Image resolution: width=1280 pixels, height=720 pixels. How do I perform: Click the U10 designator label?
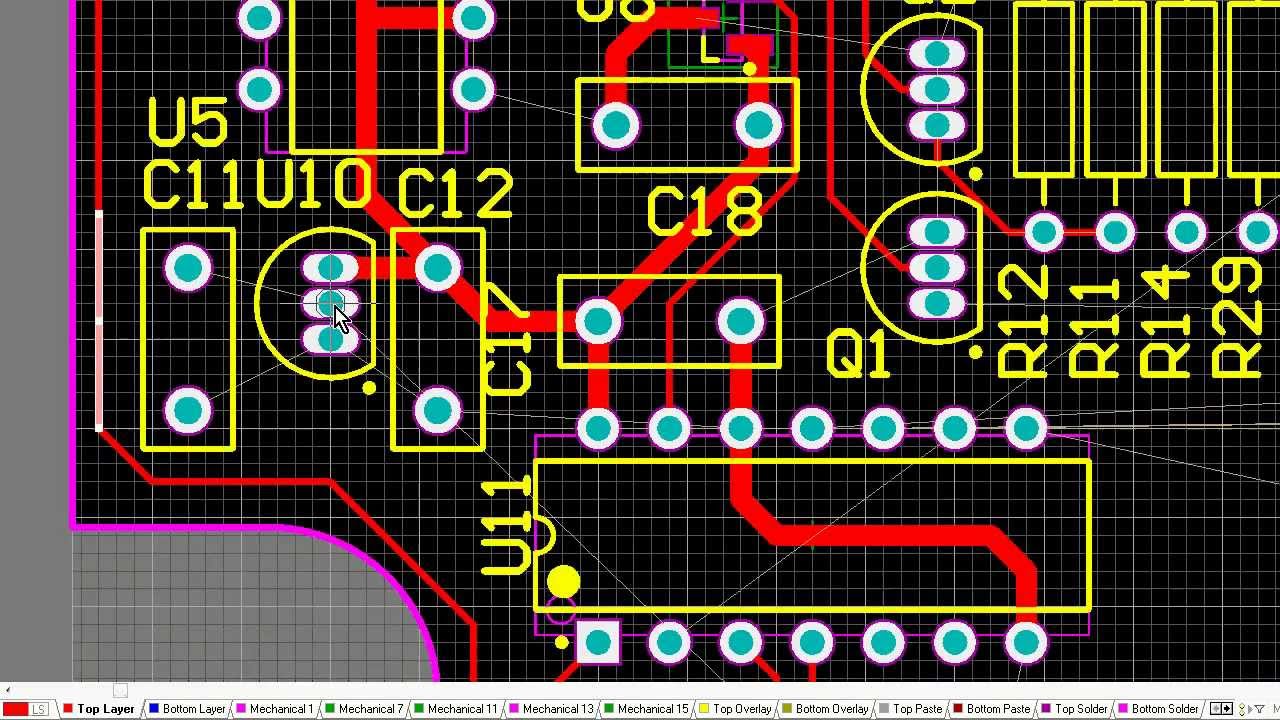click(312, 186)
